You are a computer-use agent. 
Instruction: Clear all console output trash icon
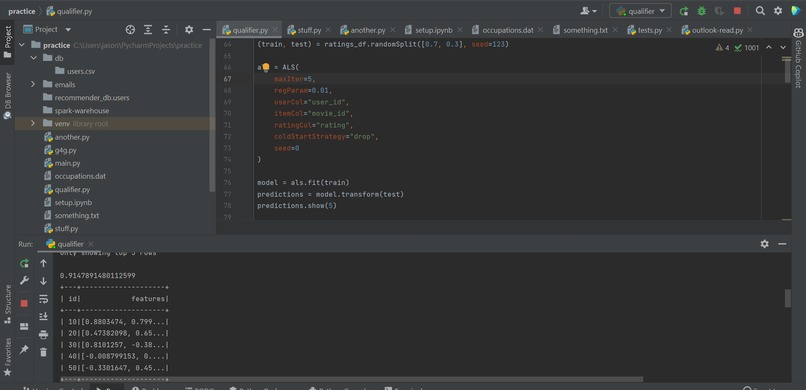coord(43,352)
